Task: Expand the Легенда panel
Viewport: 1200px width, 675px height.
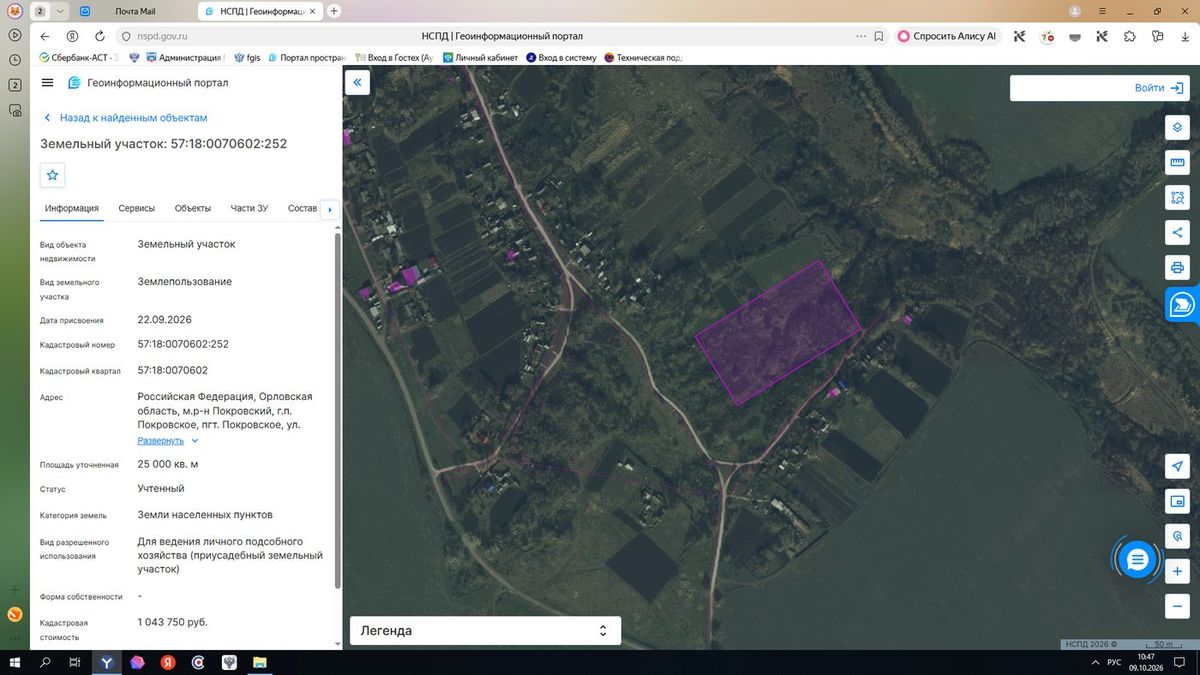Action: 485,631
